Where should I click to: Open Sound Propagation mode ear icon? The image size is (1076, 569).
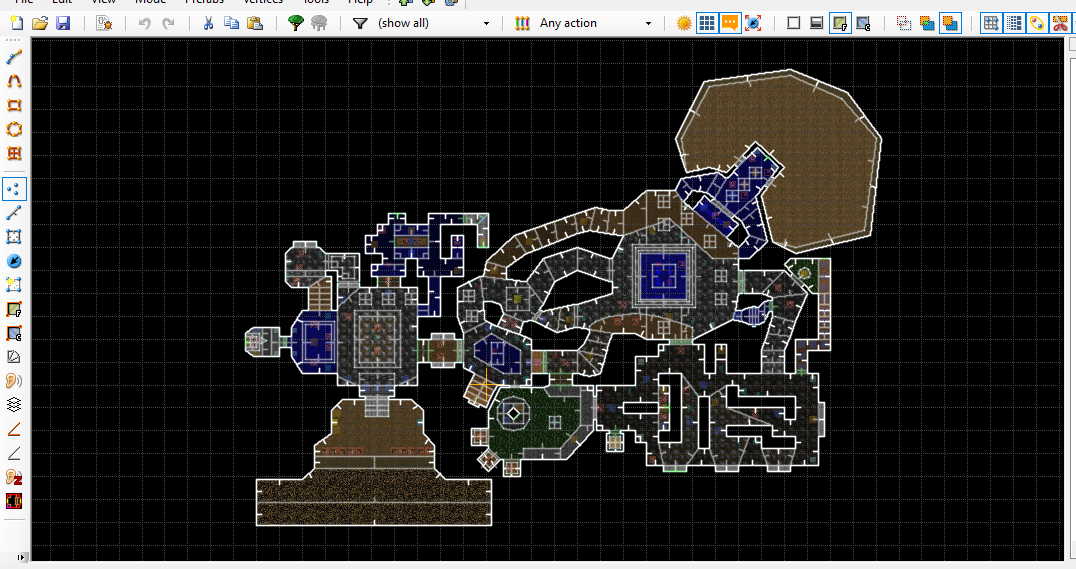tap(14, 381)
